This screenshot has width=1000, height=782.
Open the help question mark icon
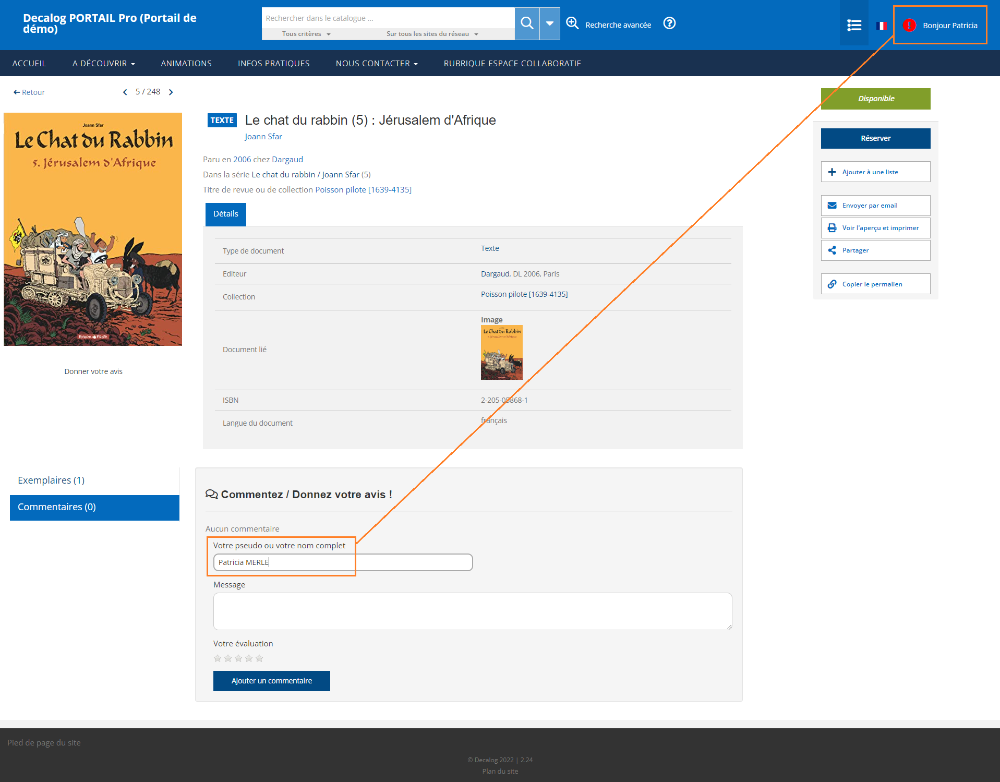pyautogui.click(x=670, y=23)
